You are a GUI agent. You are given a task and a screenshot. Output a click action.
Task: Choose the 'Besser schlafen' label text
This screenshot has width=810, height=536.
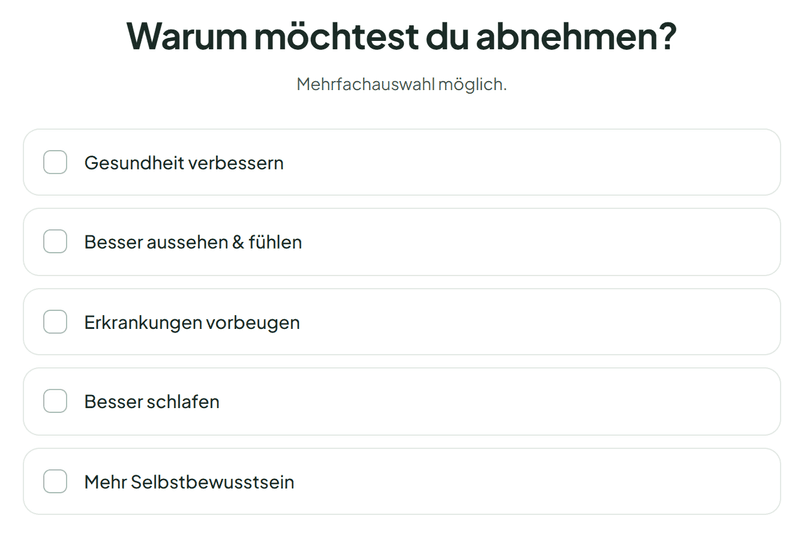152,402
